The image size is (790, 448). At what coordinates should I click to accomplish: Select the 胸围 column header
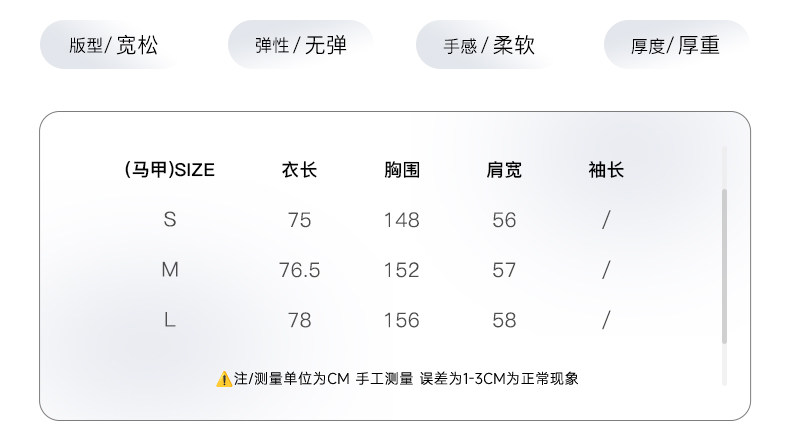[402, 170]
